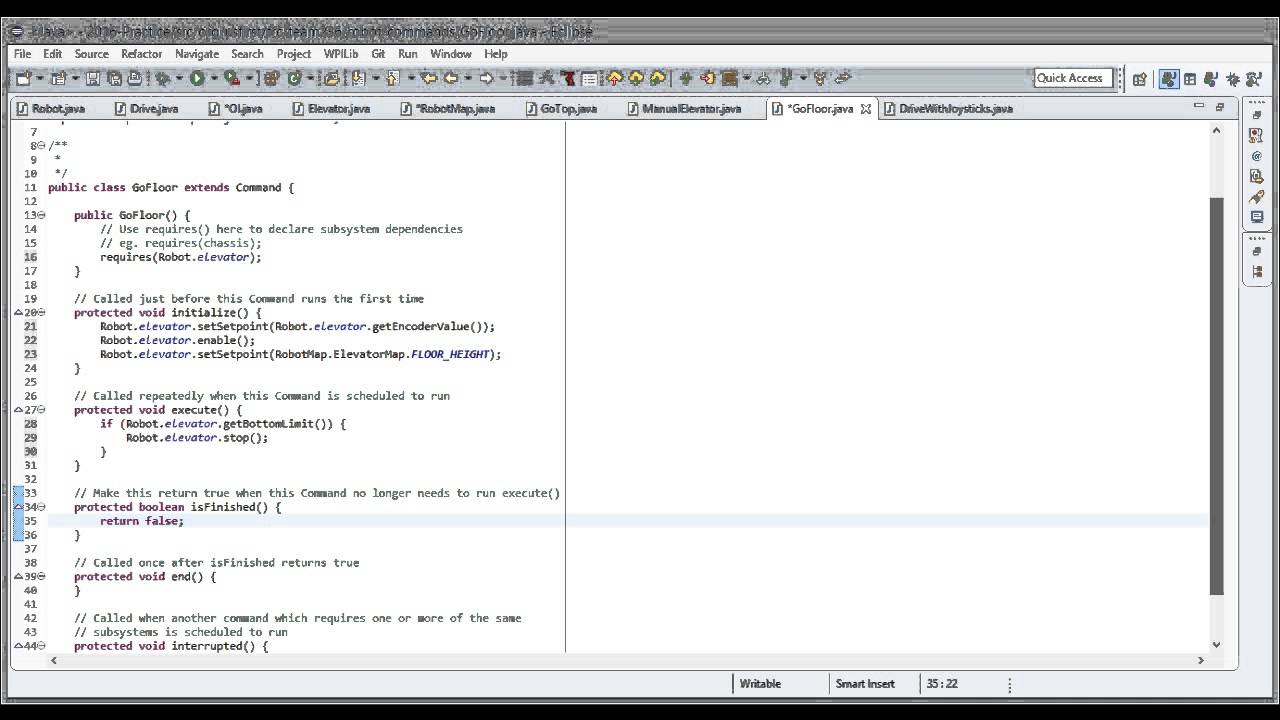
Task: Click the Restore icon atop the right side panel
Action: (1257, 116)
